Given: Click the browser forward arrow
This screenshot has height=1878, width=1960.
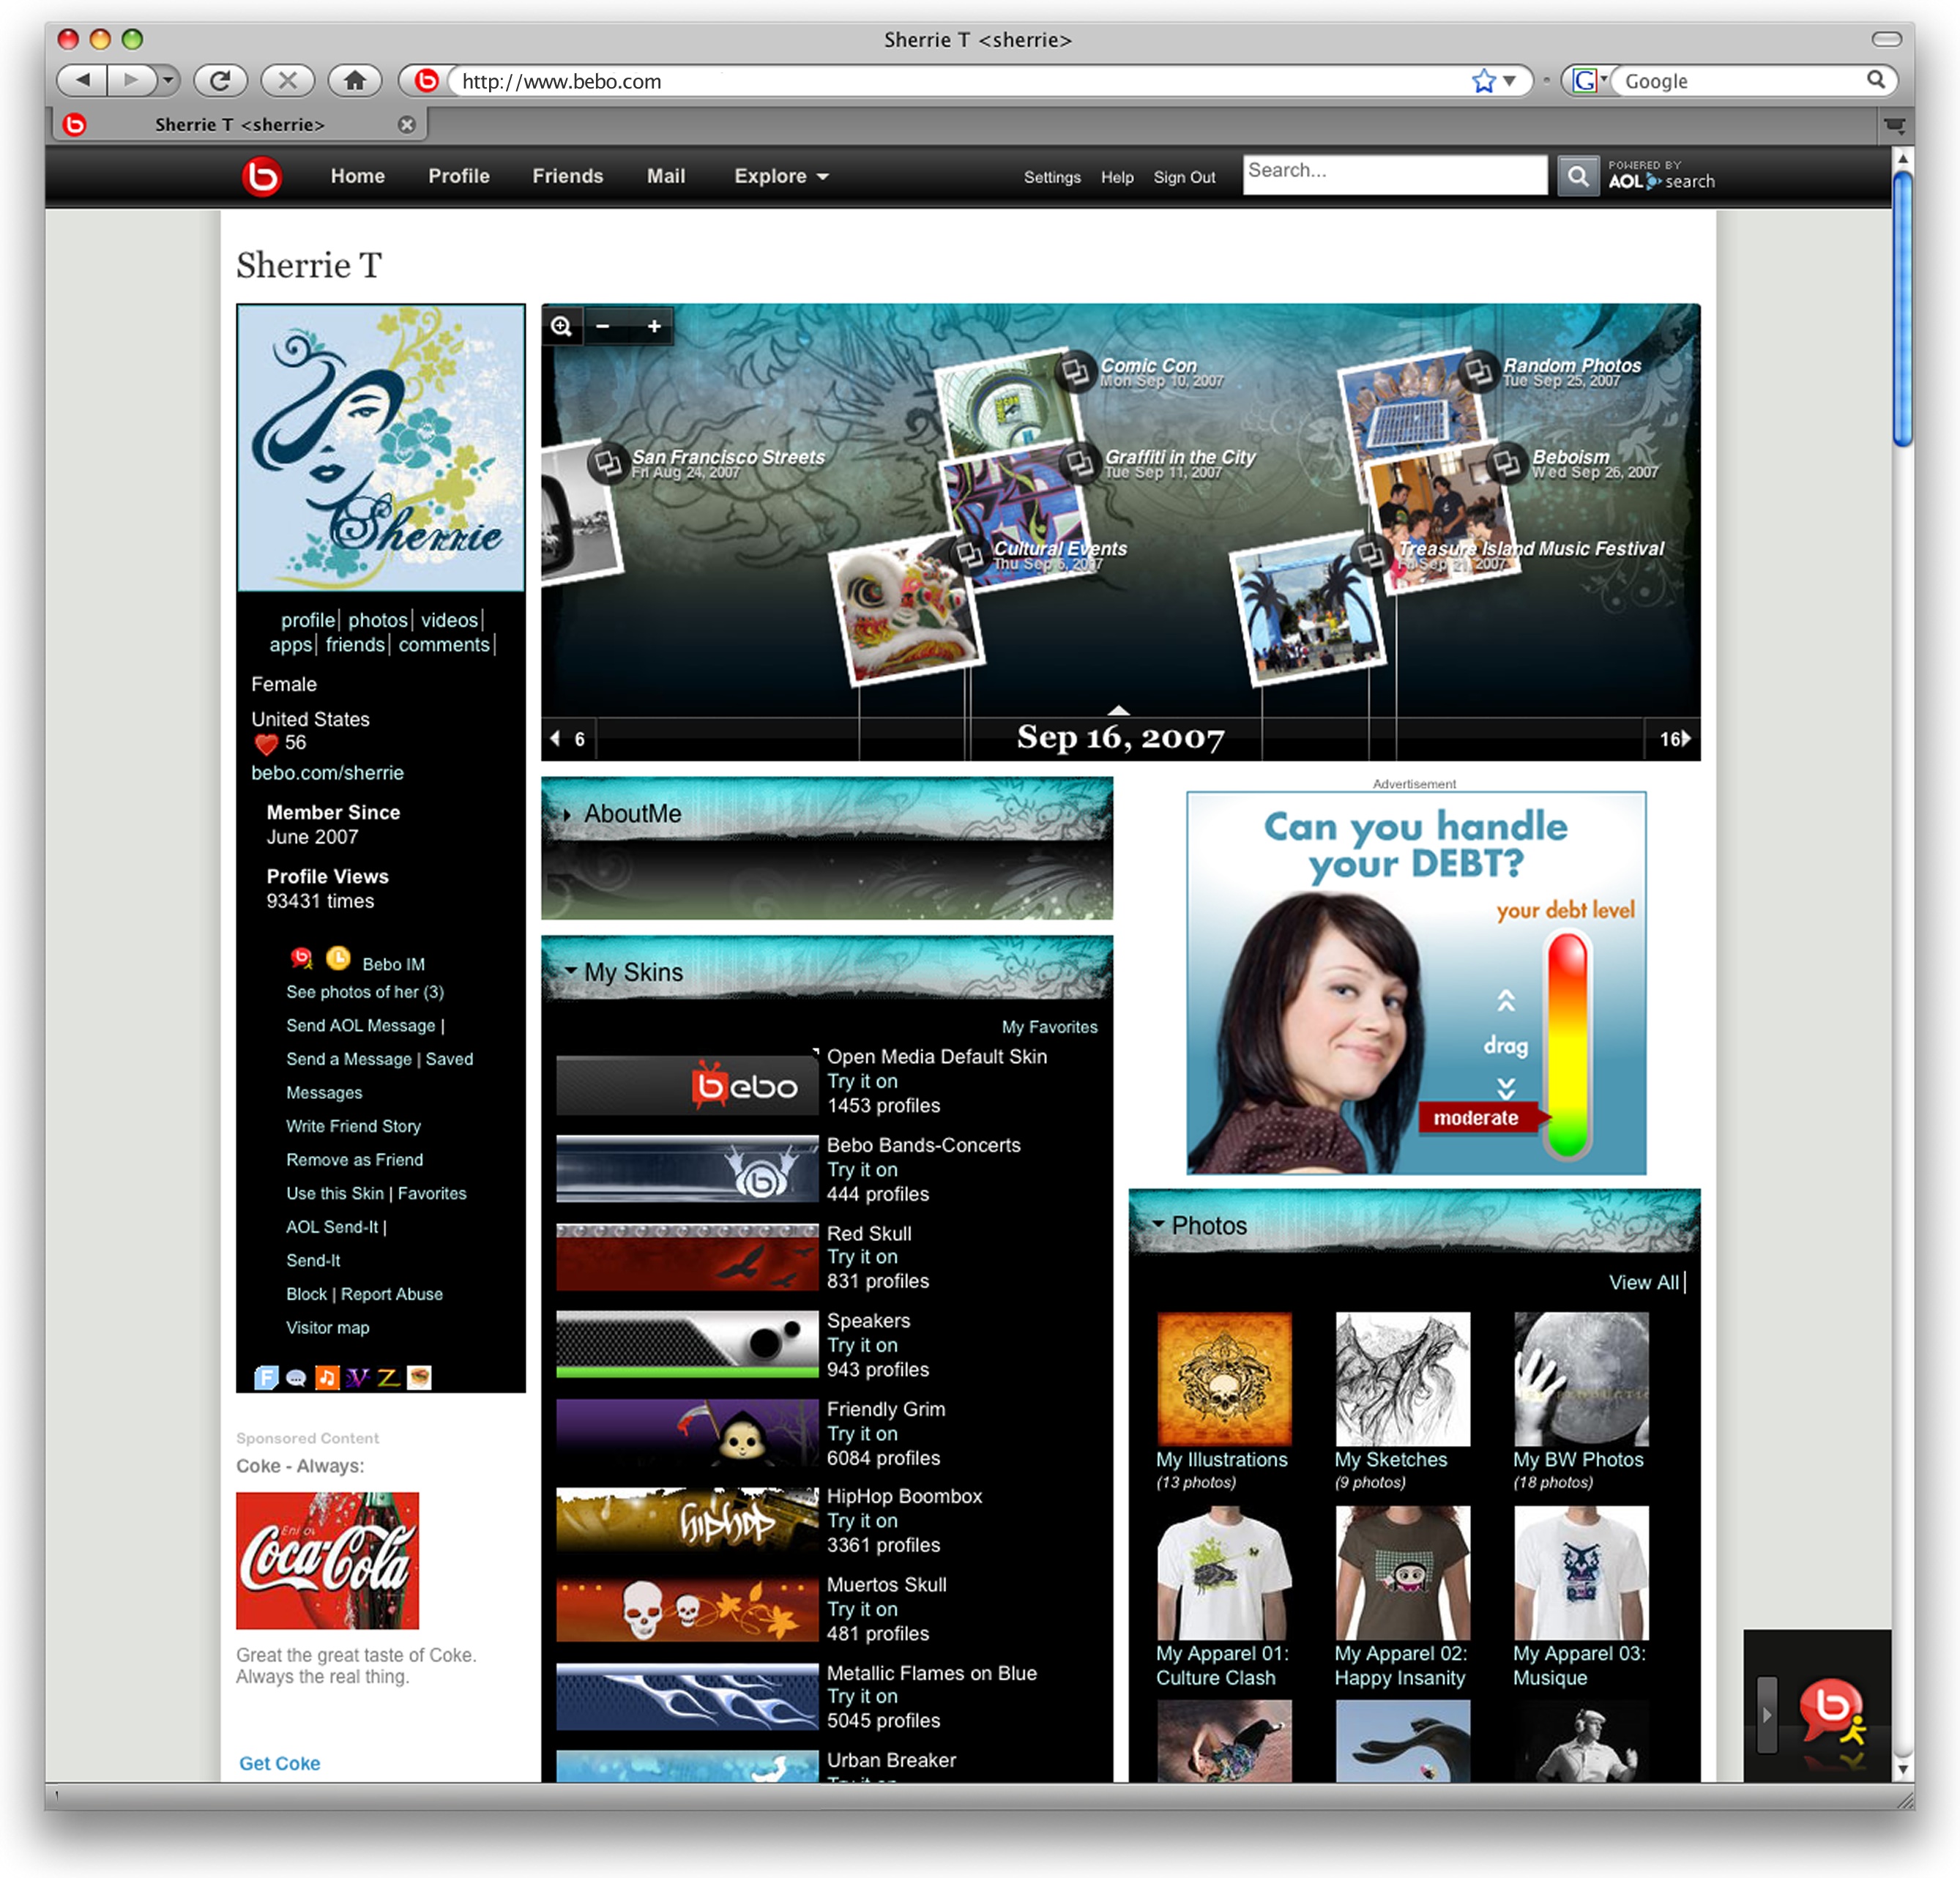Looking at the screenshot, I should (x=130, y=80).
